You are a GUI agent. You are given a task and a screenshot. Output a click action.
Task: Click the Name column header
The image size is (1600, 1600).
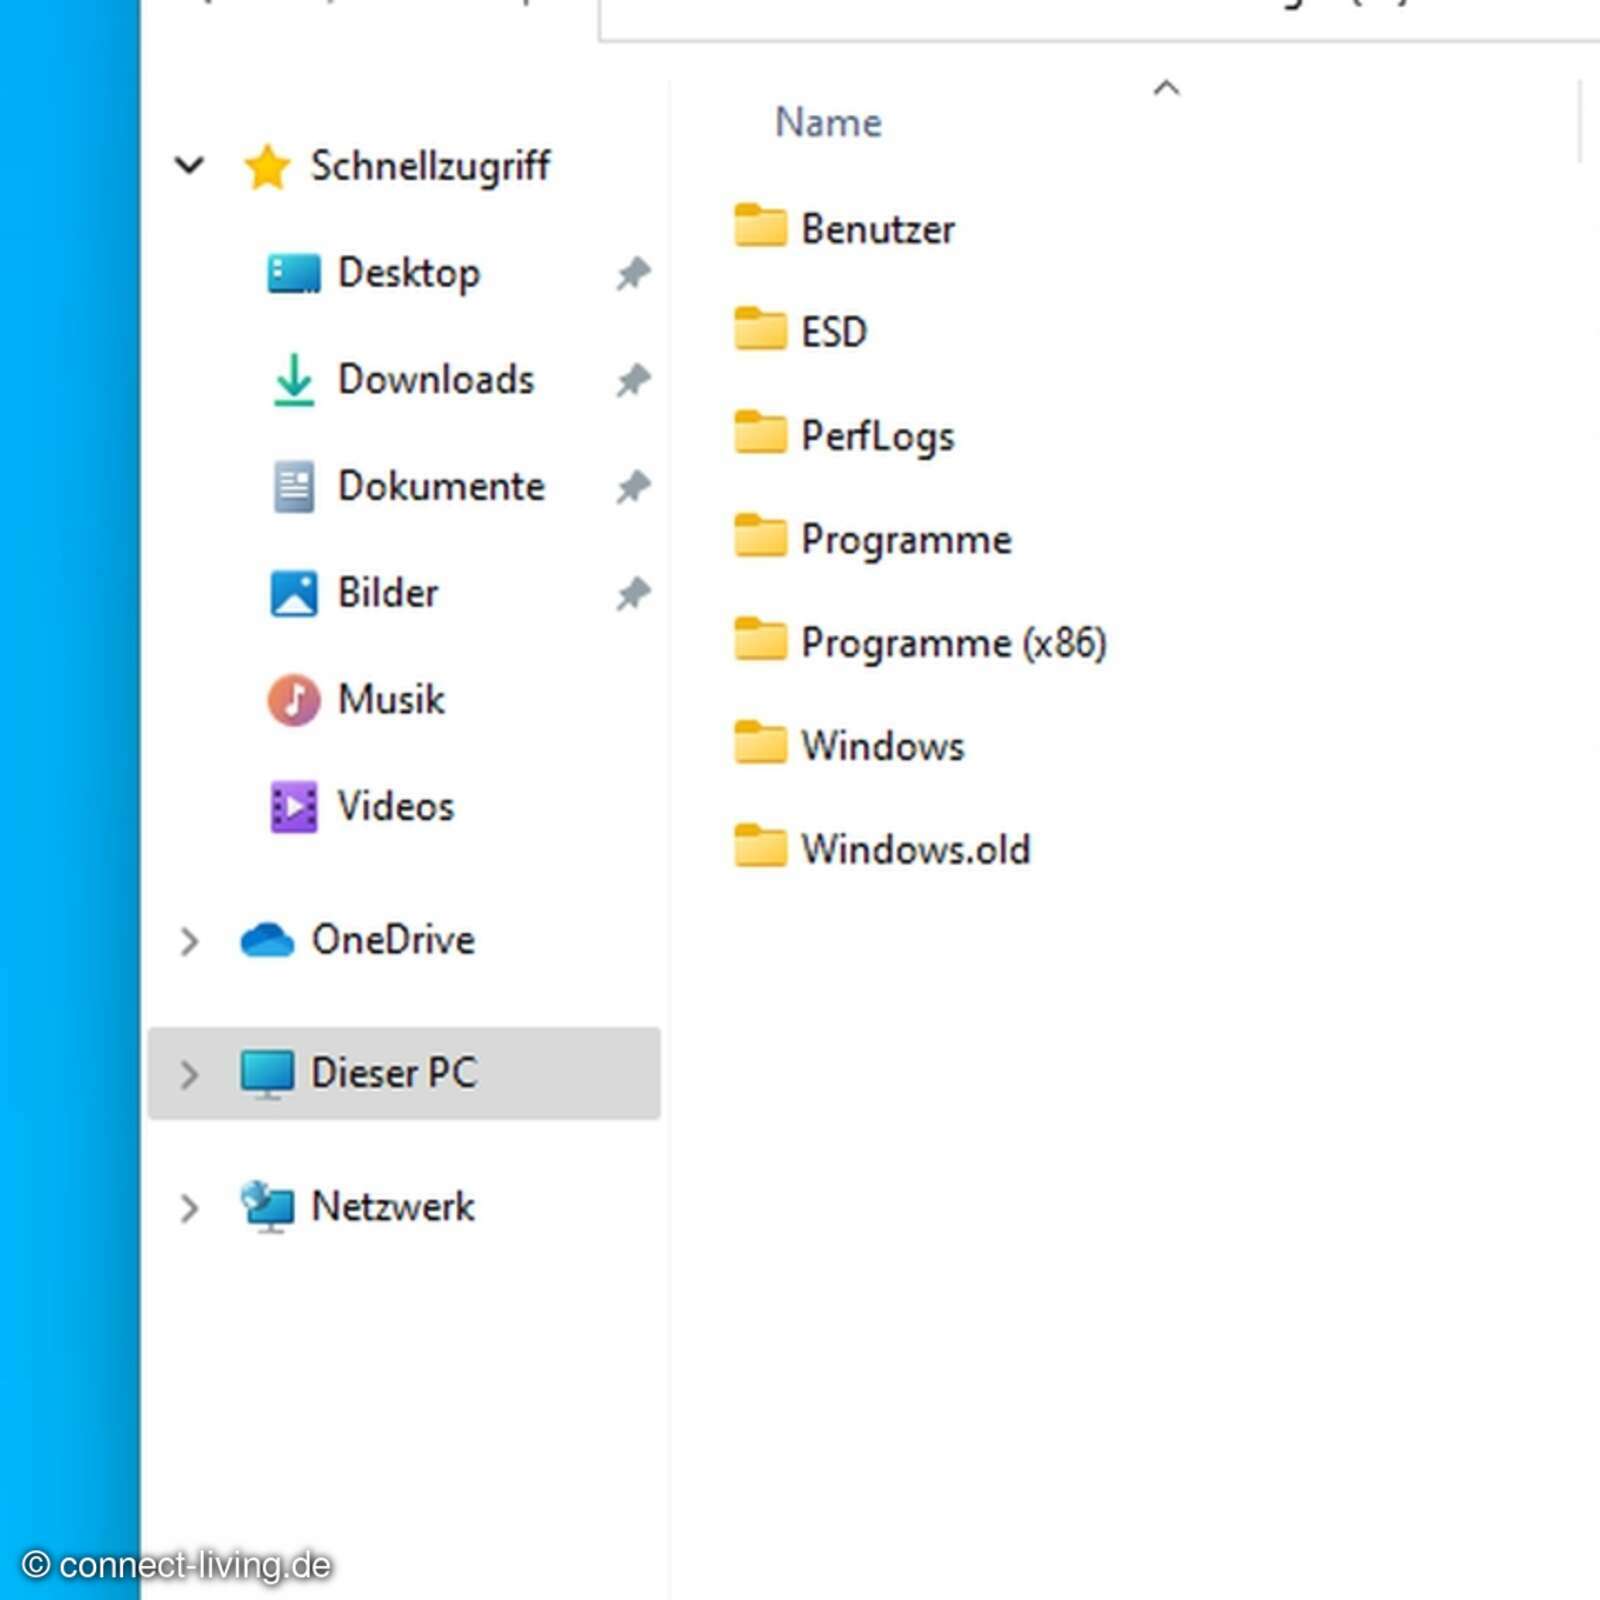(x=827, y=121)
